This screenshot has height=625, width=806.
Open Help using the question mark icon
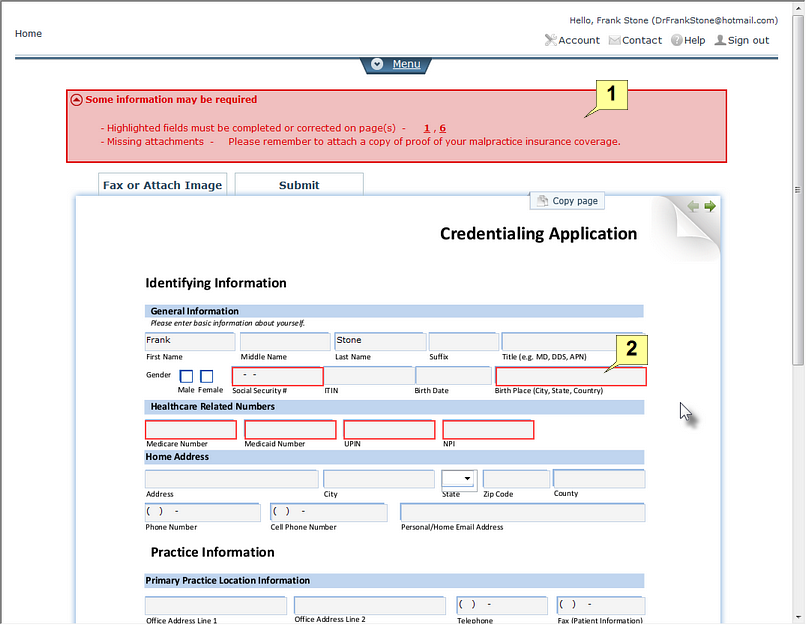679,40
